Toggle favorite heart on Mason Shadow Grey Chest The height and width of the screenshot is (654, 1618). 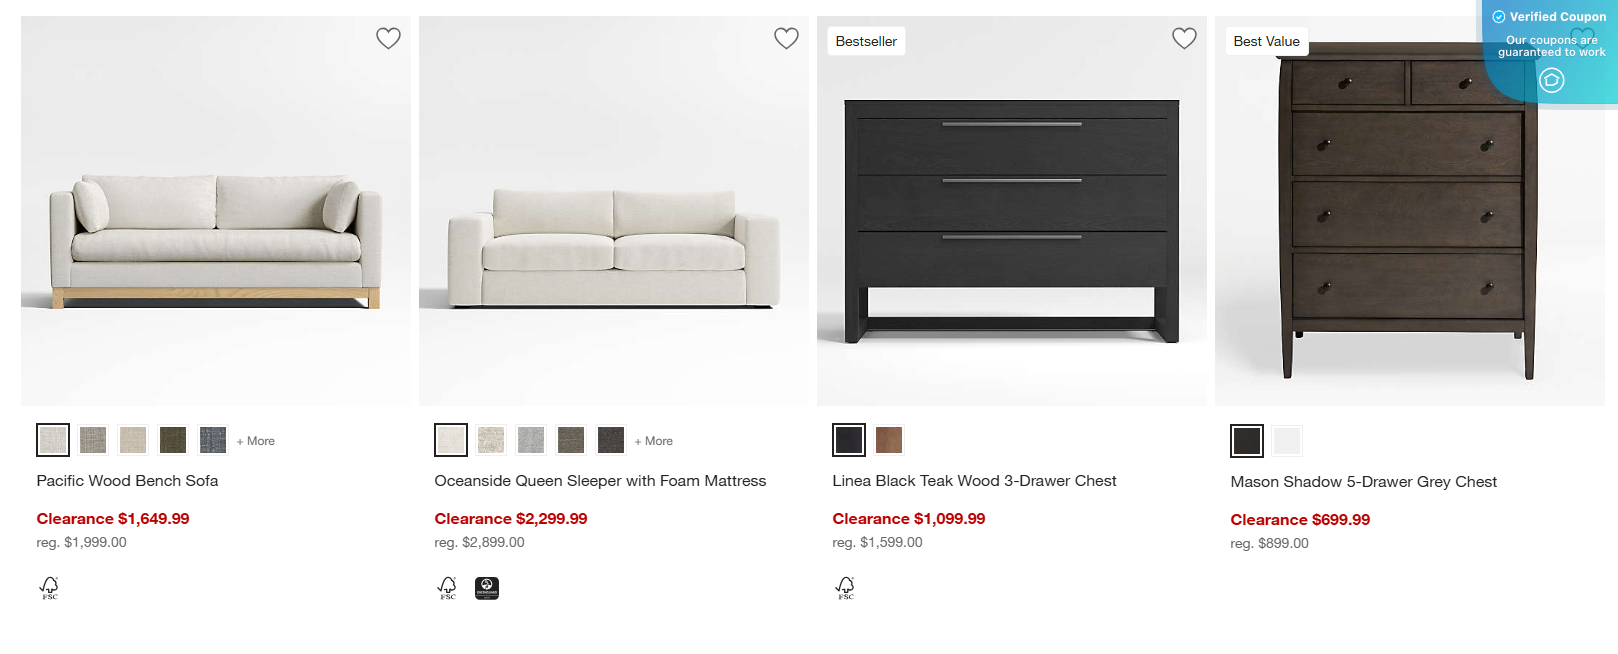pyautogui.click(x=1583, y=38)
